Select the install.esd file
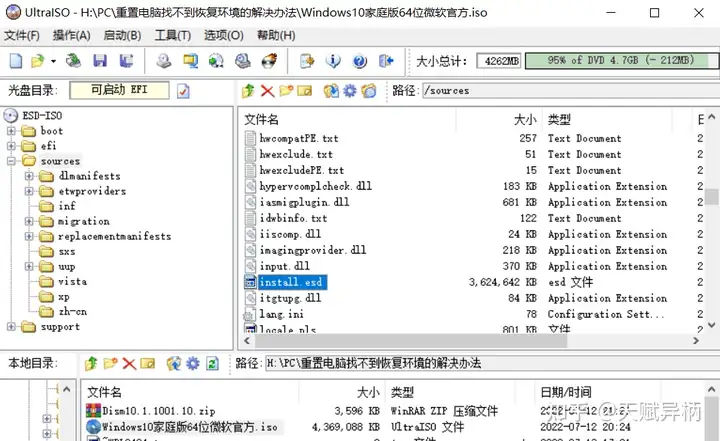Image resolution: width=720 pixels, height=441 pixels. pos(291,282)
